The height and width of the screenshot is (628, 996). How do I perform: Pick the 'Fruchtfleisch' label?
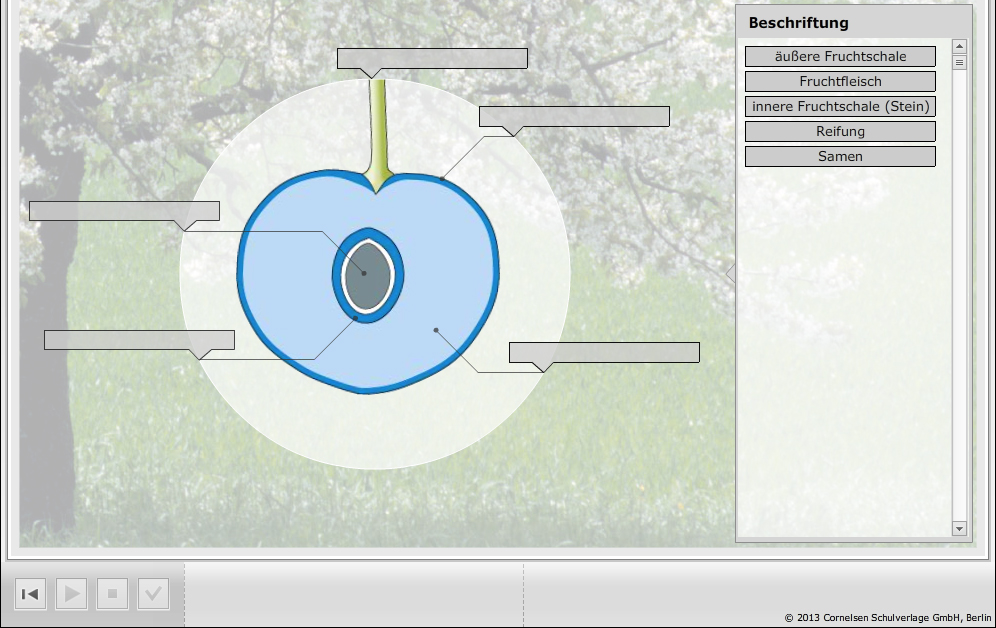[x=840, y=82]
